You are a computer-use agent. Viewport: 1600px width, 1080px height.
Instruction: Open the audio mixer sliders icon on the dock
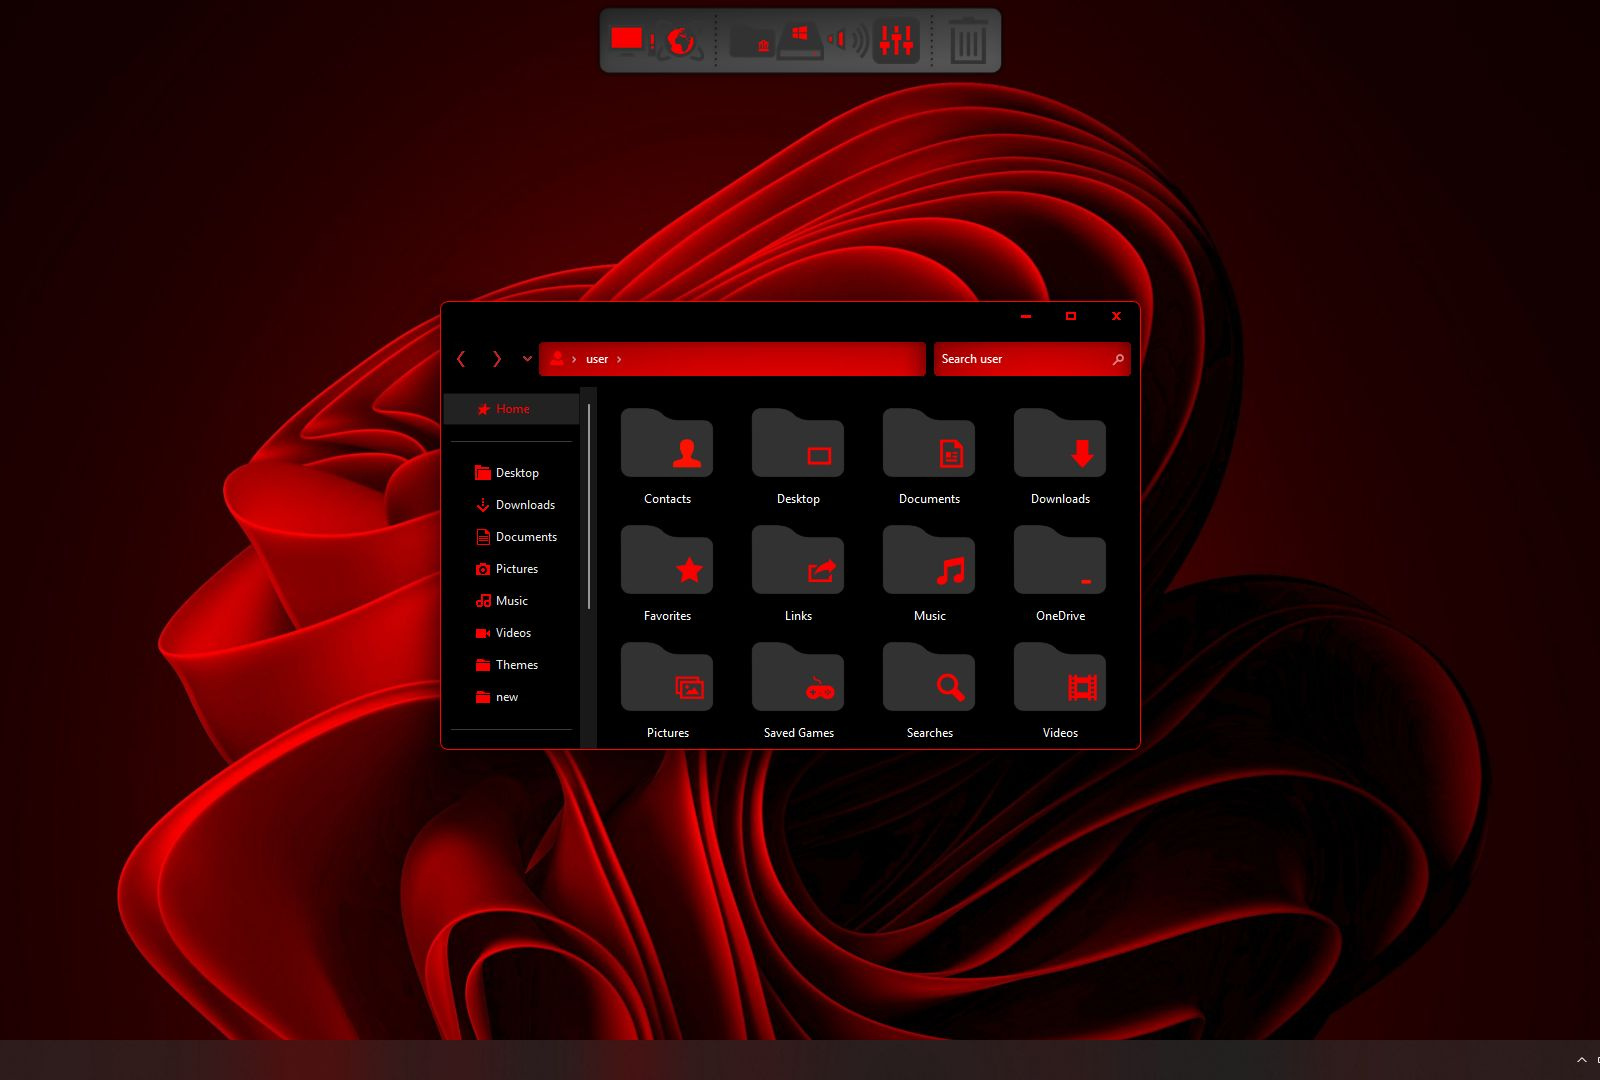896,40
